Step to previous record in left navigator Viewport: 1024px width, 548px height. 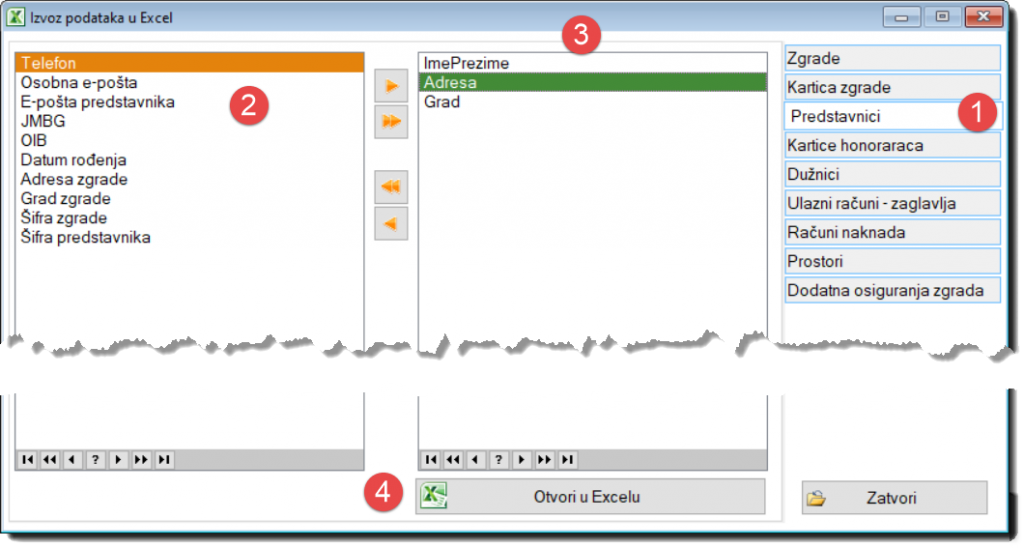point(72,460)
